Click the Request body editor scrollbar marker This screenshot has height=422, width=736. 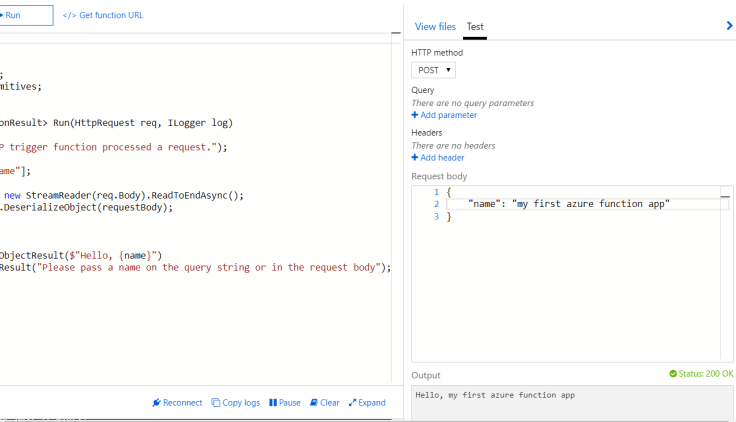[x=725, y=197]
